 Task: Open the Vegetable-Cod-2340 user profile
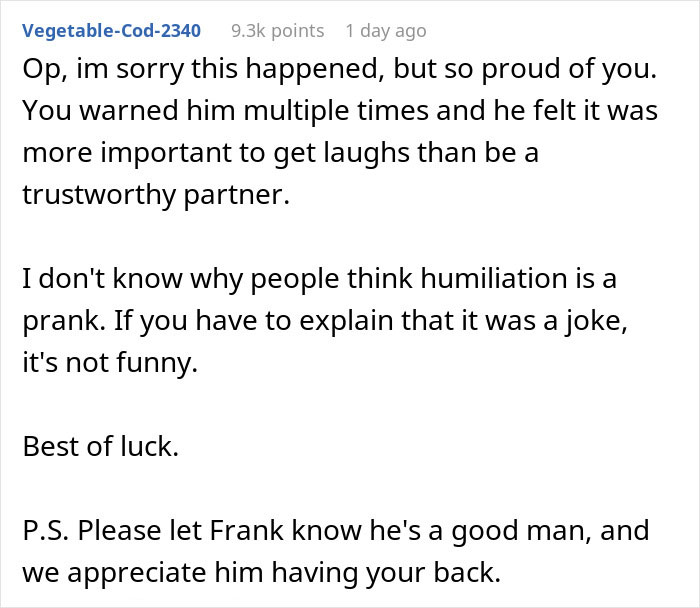tap(111, 31)
